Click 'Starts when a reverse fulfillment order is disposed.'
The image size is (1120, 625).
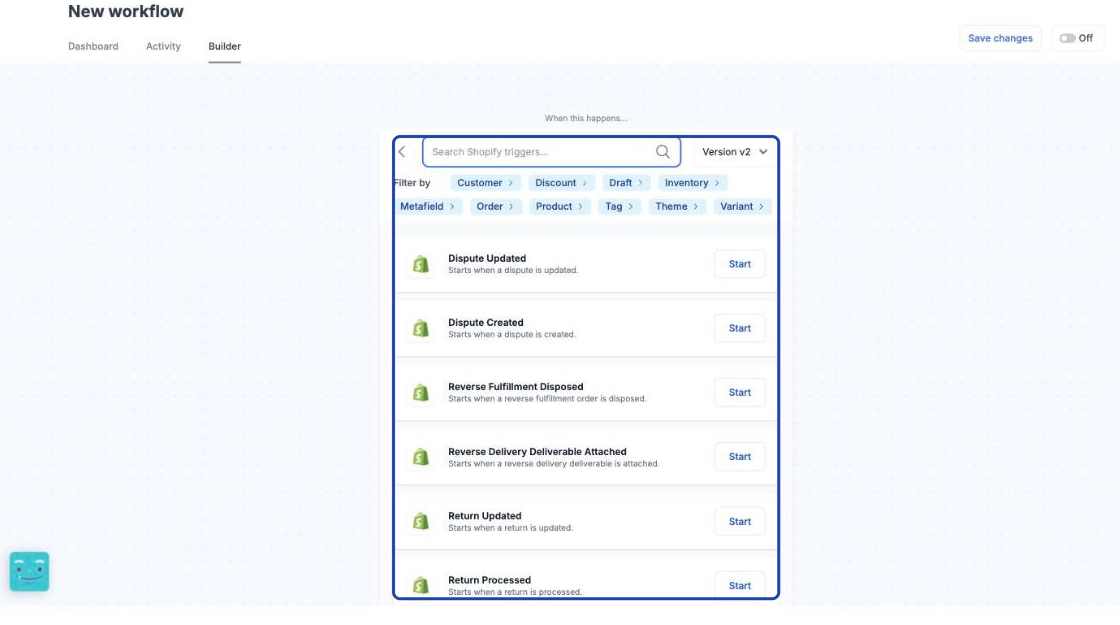pyautogui.click(x=547, y=399)
